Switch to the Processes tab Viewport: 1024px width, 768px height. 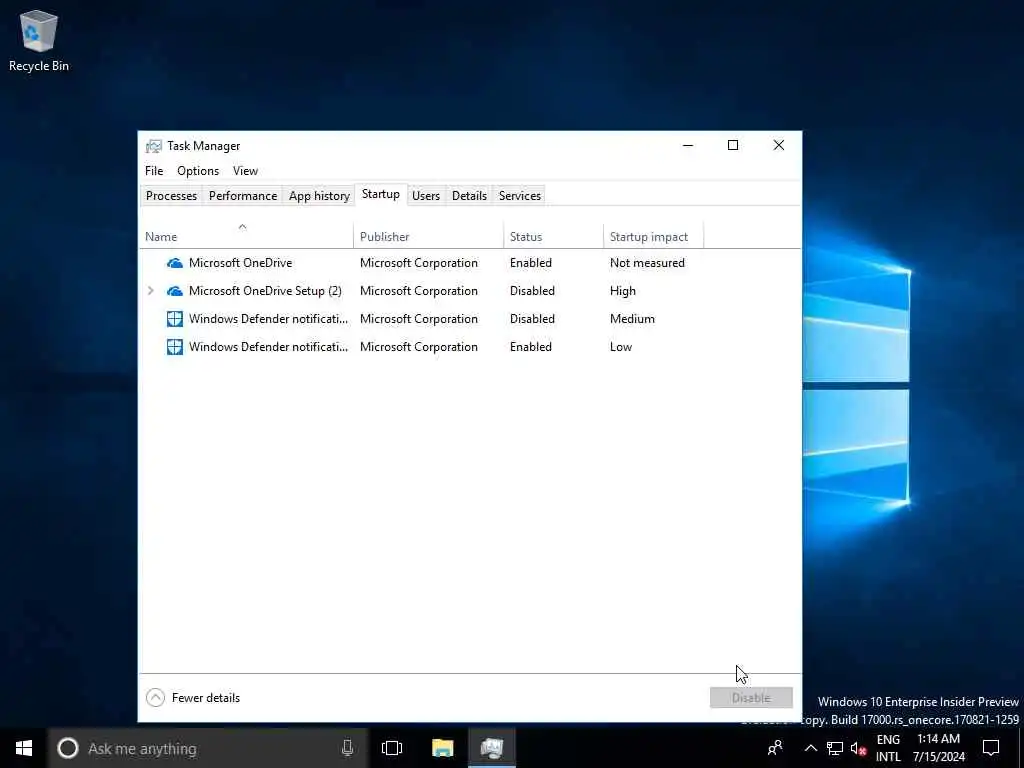point(171,196)
